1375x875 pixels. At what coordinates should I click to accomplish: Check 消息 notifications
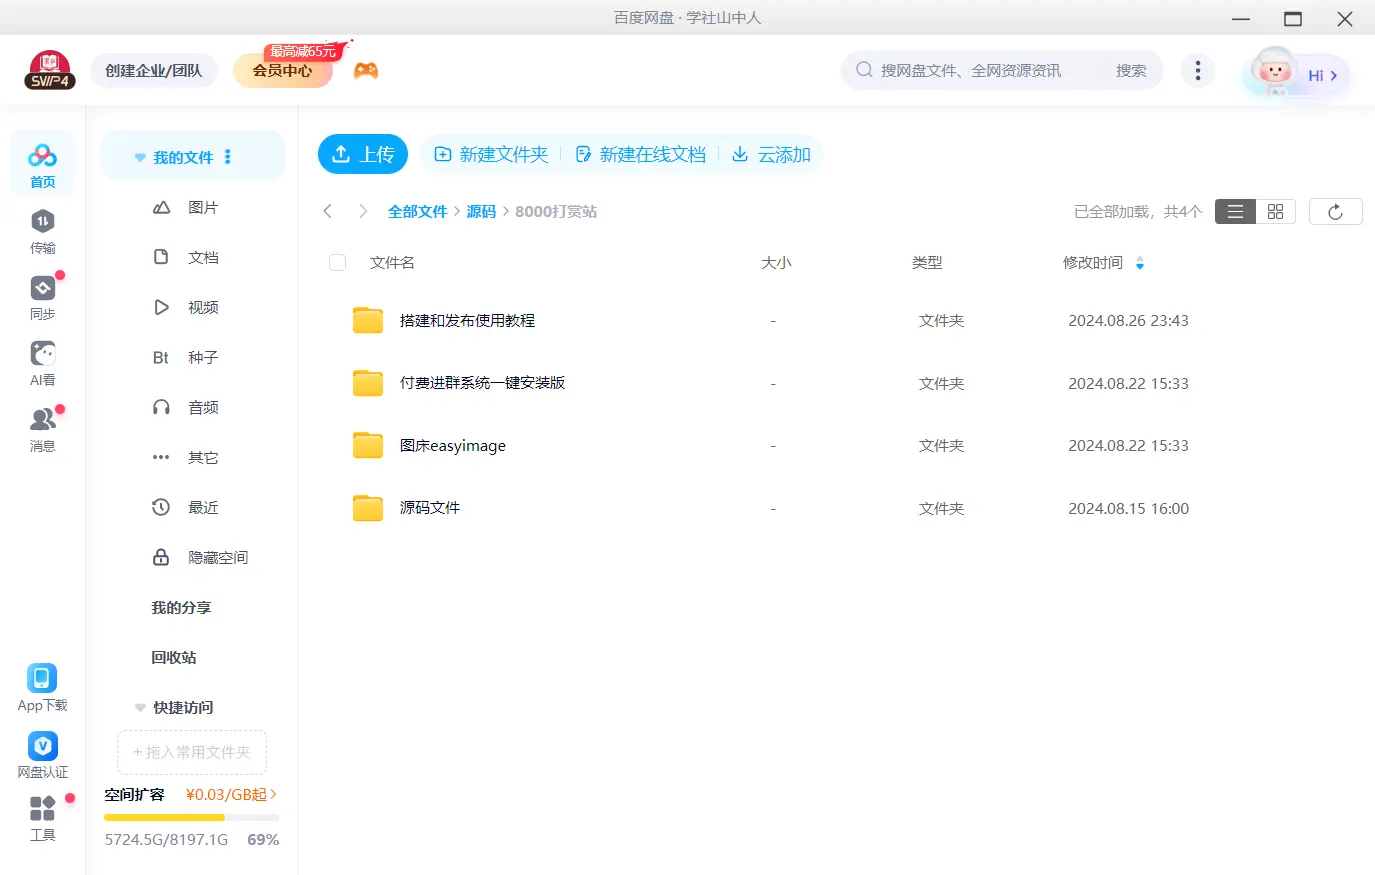tap(43, 429)
